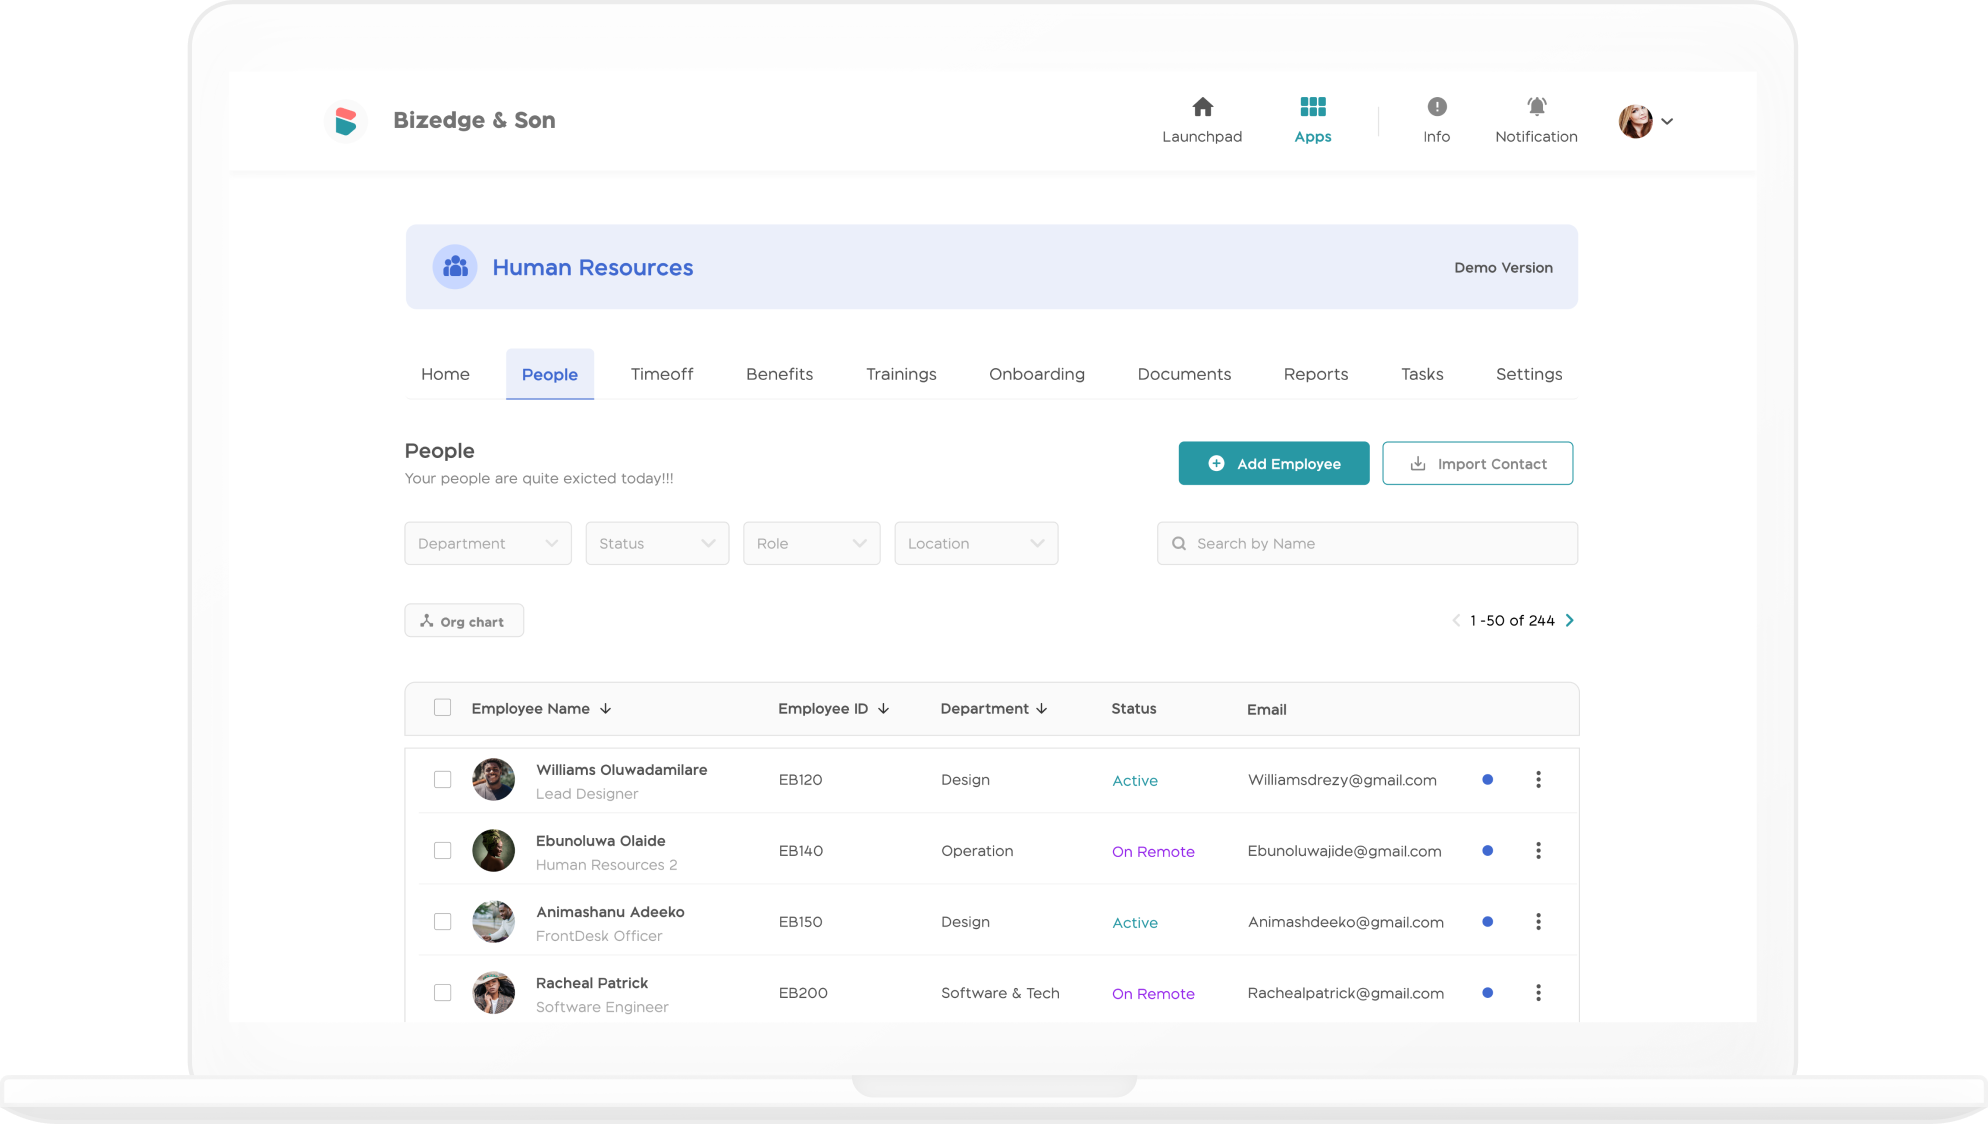
Task: Click the Williams Oluwadamilare name
Action: pyautogui.click(x=621, y=769)
